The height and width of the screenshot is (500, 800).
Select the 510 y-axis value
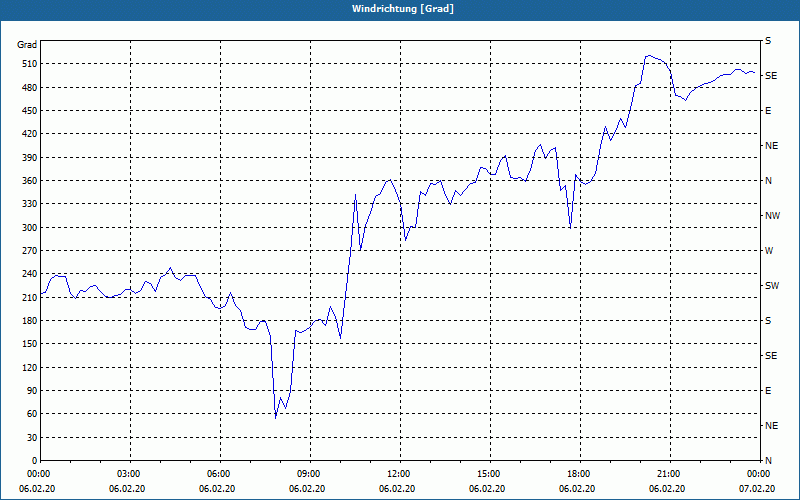tap(29, 64)
